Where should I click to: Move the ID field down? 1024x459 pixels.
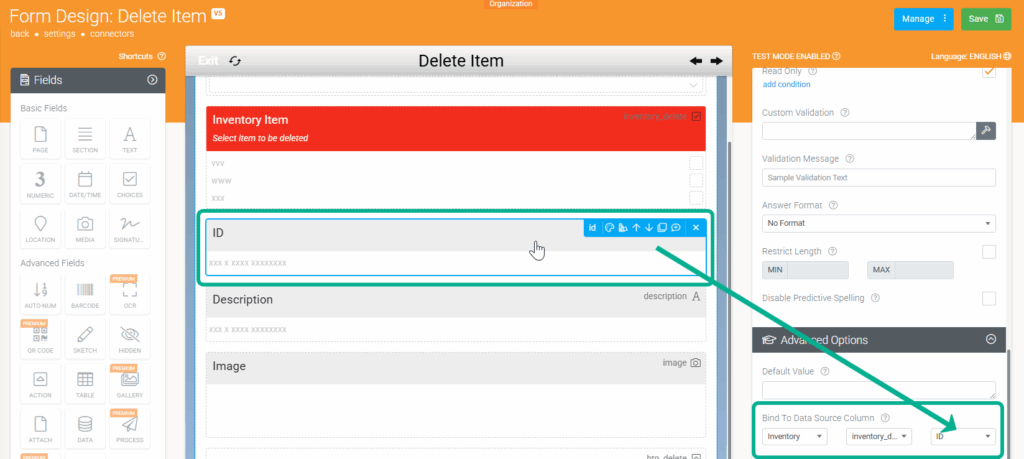coord(648,228)
